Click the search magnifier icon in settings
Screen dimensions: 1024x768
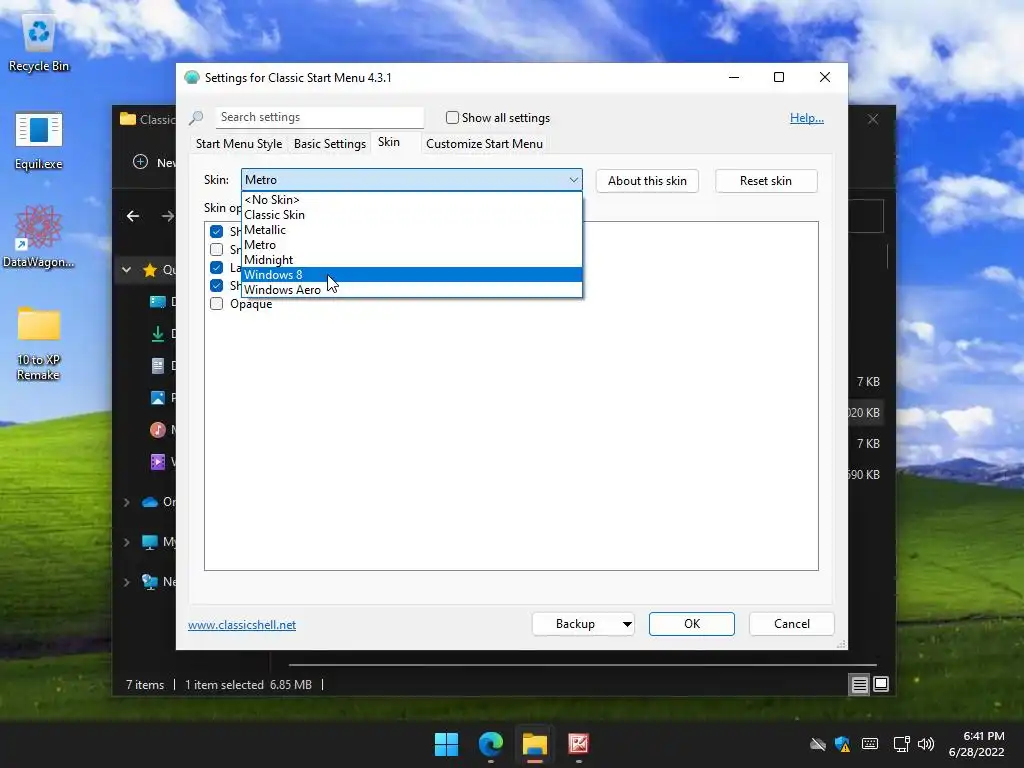(196, 118)
